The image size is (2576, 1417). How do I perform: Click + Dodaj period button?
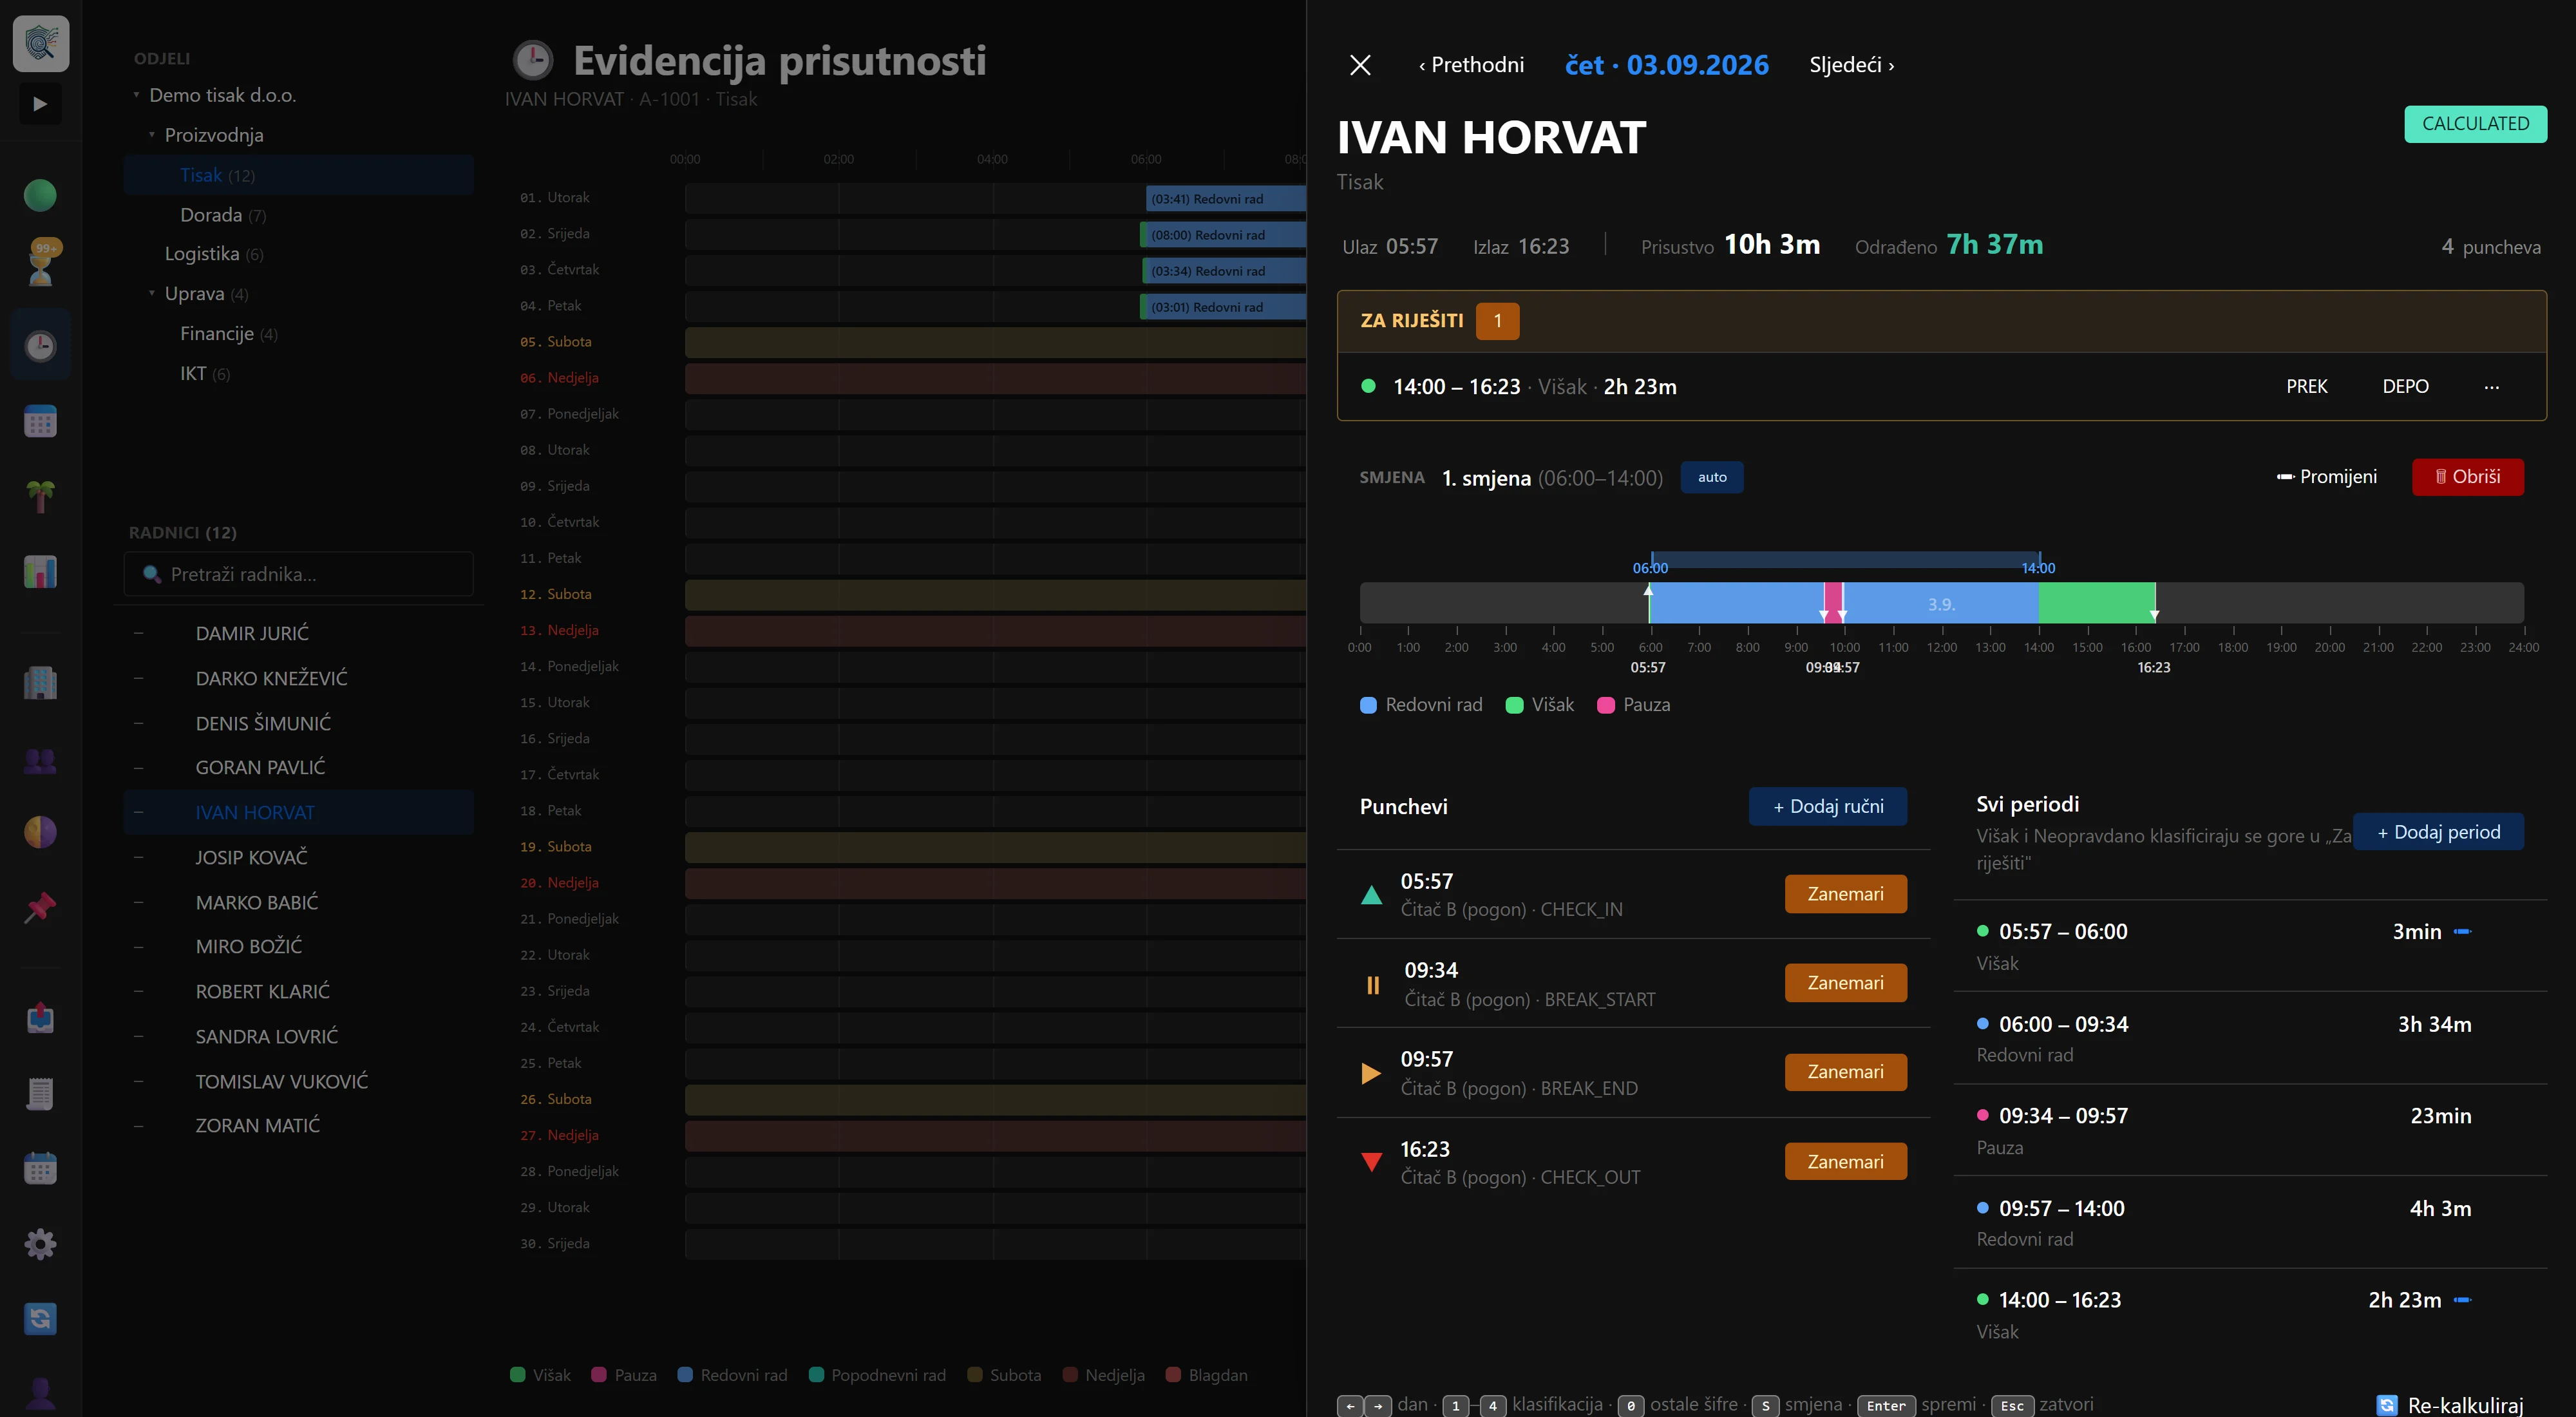[2438, 832]
